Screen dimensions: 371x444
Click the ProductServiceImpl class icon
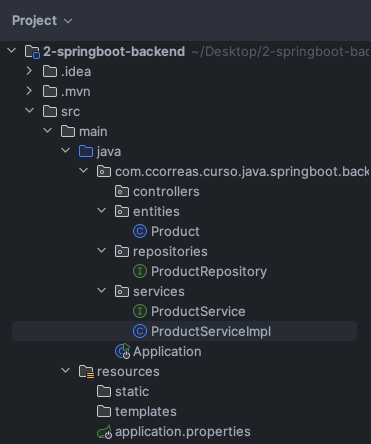(140, 331)
